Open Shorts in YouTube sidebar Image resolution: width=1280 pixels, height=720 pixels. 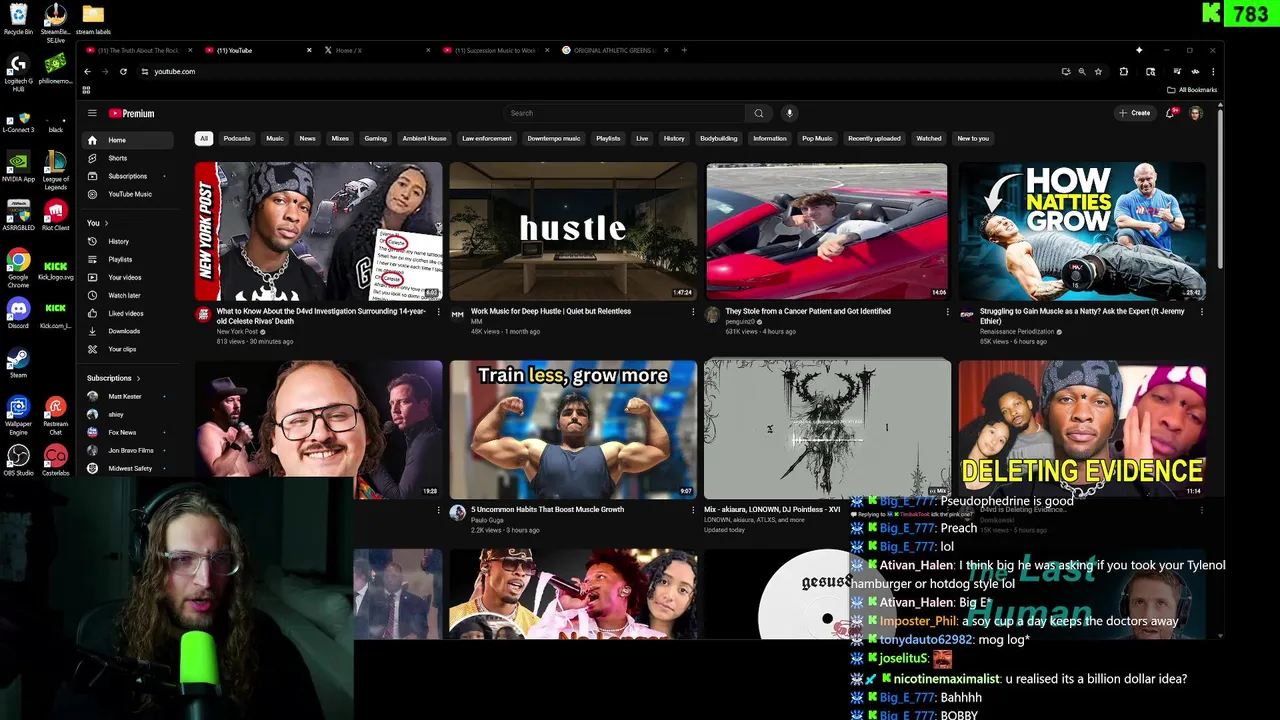tap(129, 158)
